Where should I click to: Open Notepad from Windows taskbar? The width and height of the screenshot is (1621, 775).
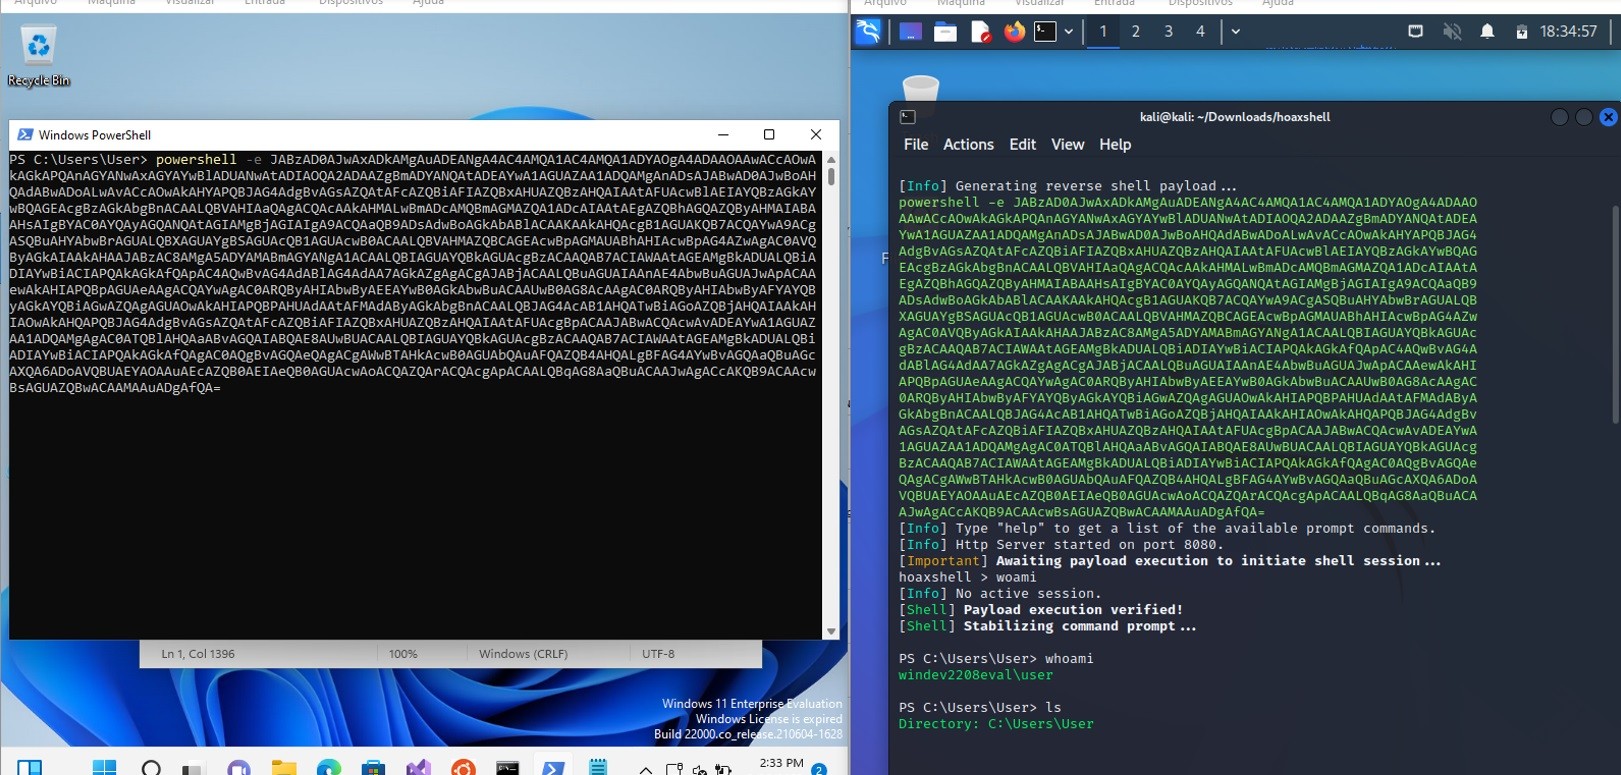point(598,767)
